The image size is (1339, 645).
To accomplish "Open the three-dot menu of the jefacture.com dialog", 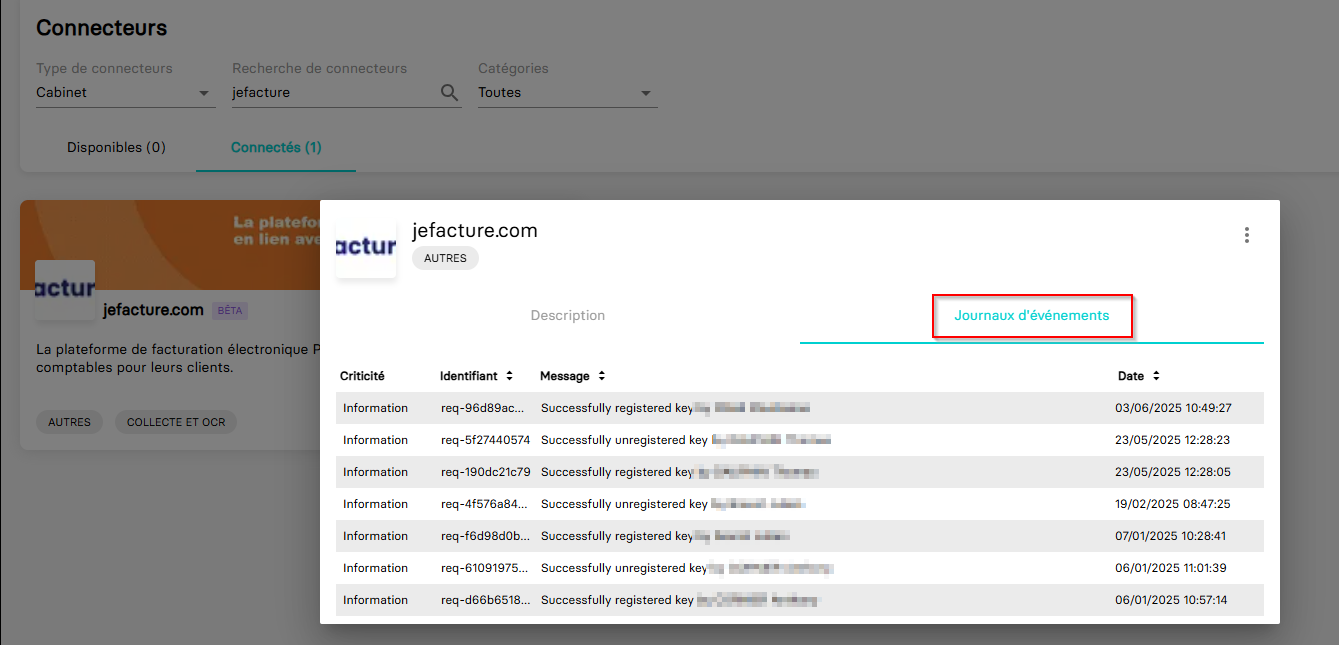I will (1246, 235).
